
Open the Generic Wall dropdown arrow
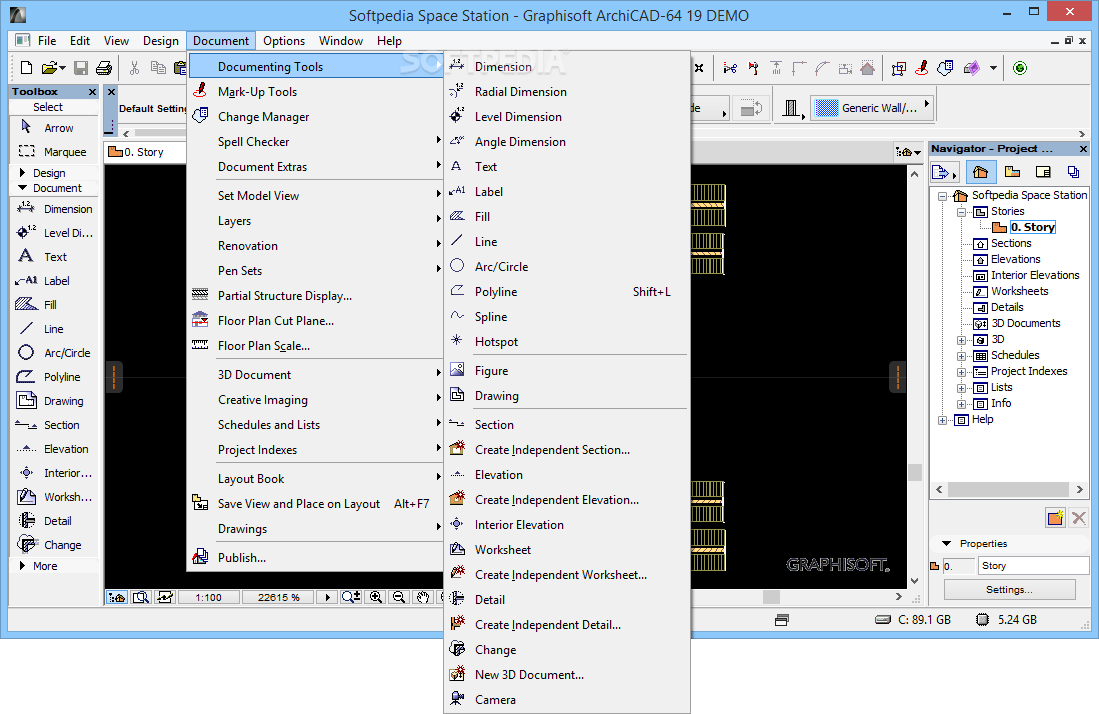(927, 104)
